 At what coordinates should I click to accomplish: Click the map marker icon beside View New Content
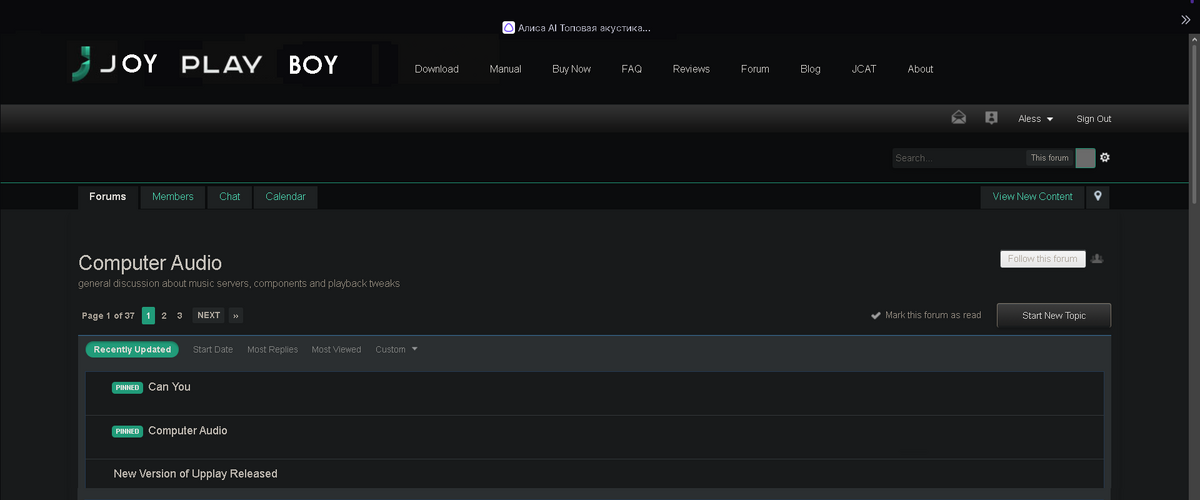[x=1098, y=197]
